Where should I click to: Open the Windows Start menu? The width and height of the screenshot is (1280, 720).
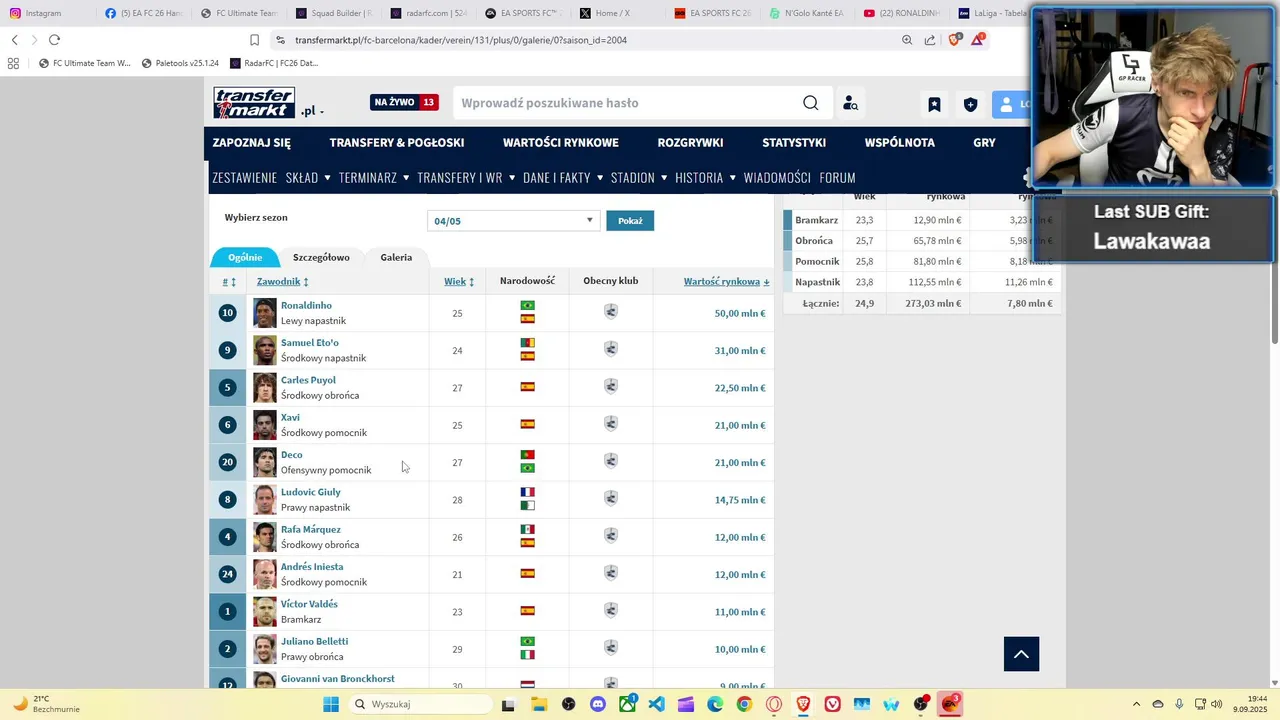coord(331,704)
